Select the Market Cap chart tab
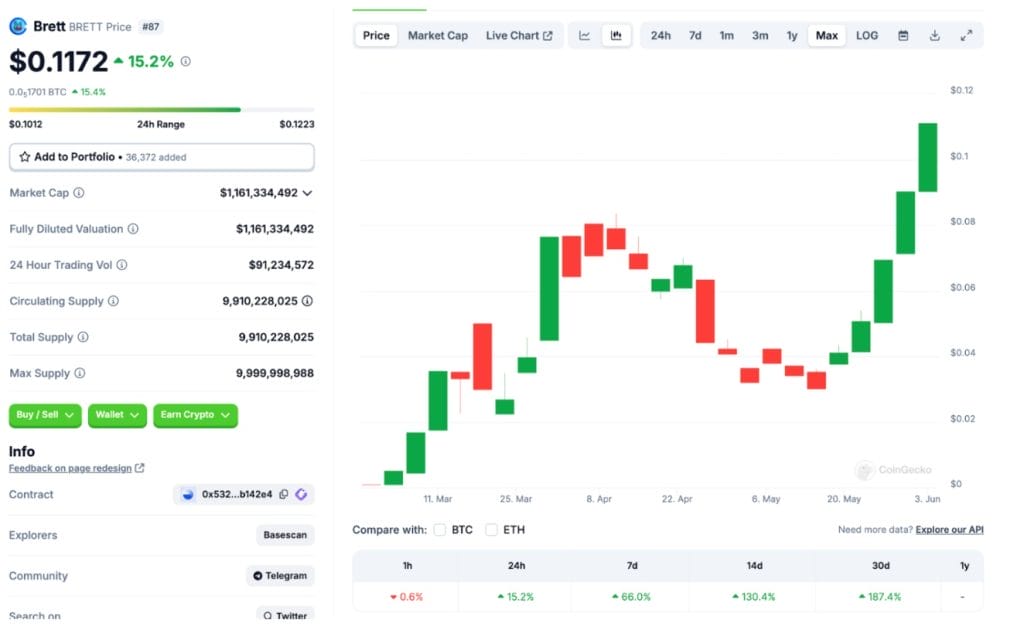The height and width of the screenshot is (637, 1024). [x=438, y=36]
